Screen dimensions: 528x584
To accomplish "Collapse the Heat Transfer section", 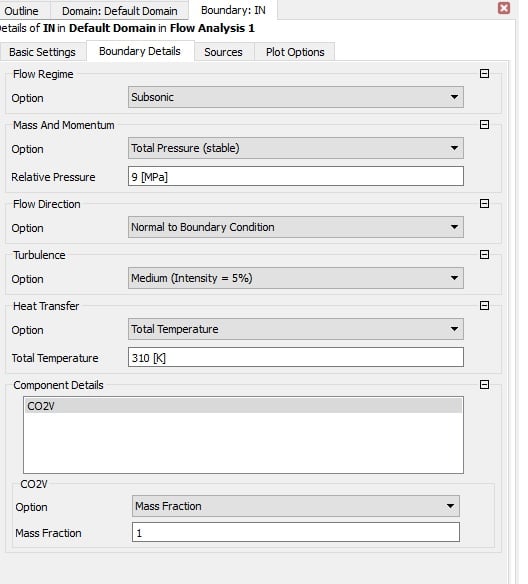I will (484, 305).
